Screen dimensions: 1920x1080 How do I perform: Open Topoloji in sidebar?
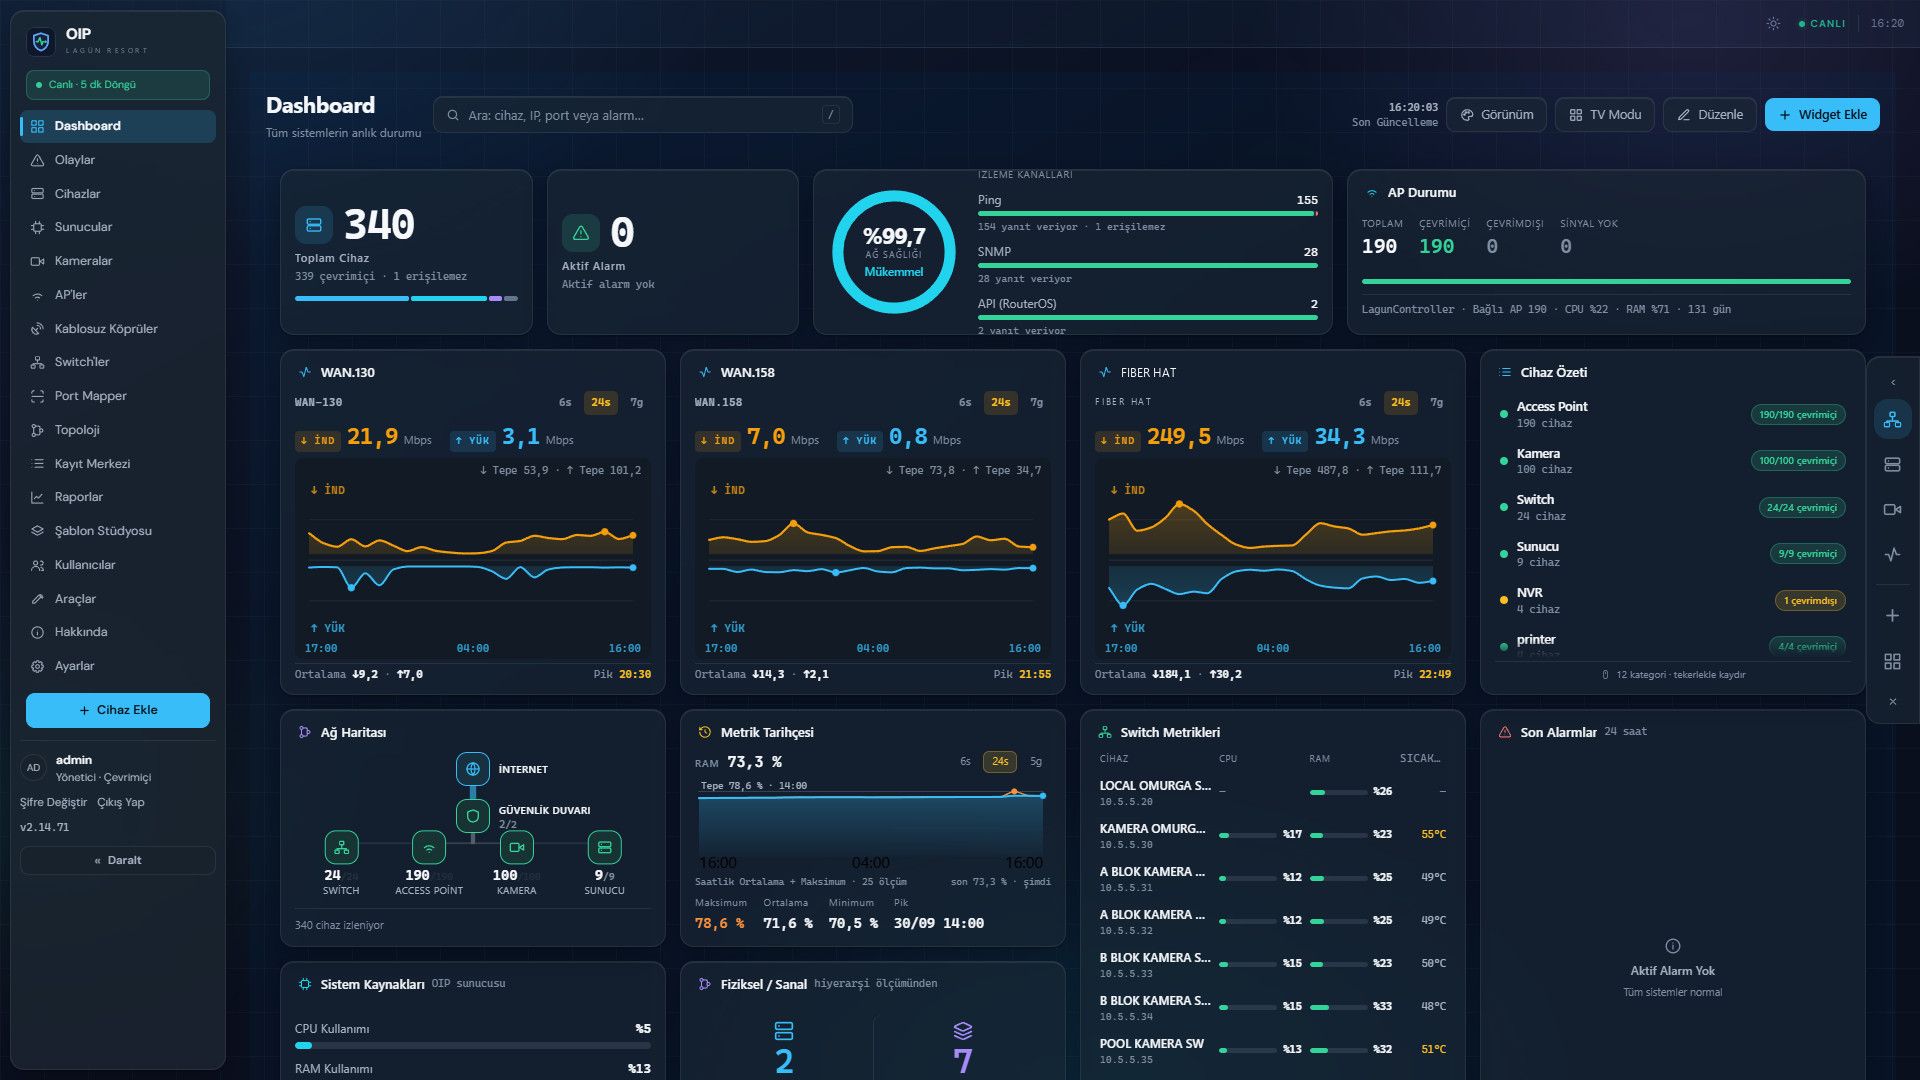(x=118, y=430)
